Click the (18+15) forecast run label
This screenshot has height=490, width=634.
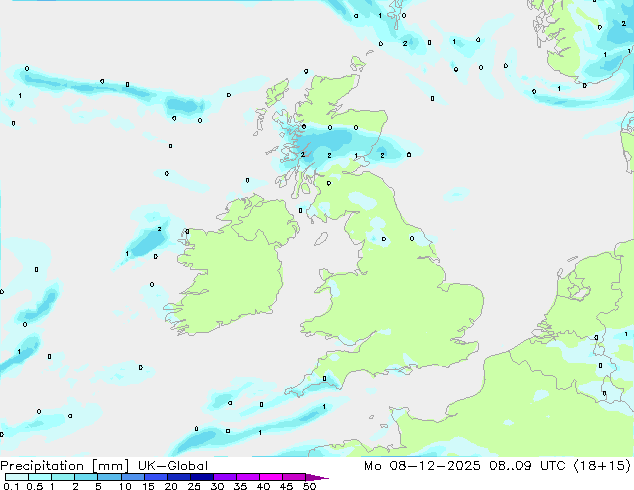[604, 466]
